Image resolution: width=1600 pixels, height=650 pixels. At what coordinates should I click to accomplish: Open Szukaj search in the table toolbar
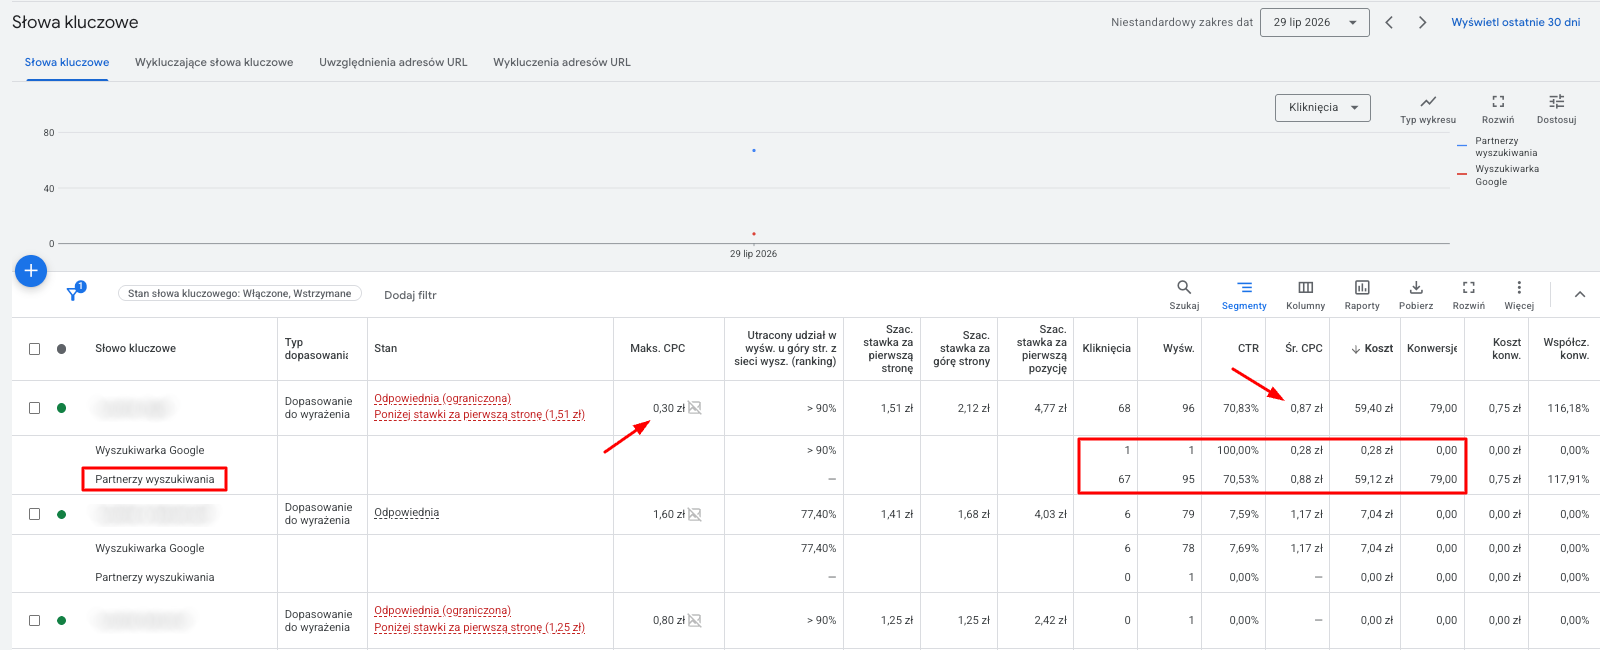(x=1184, y=288)
